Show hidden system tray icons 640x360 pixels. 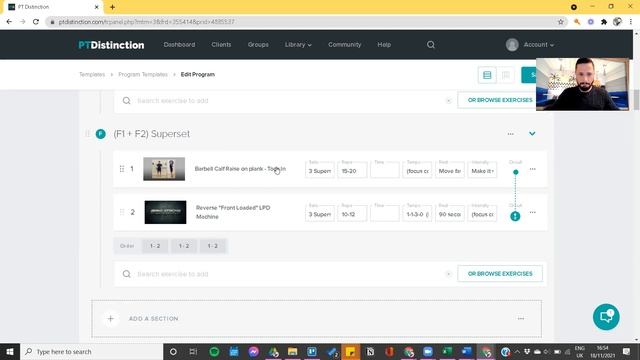tap(517, 351)
